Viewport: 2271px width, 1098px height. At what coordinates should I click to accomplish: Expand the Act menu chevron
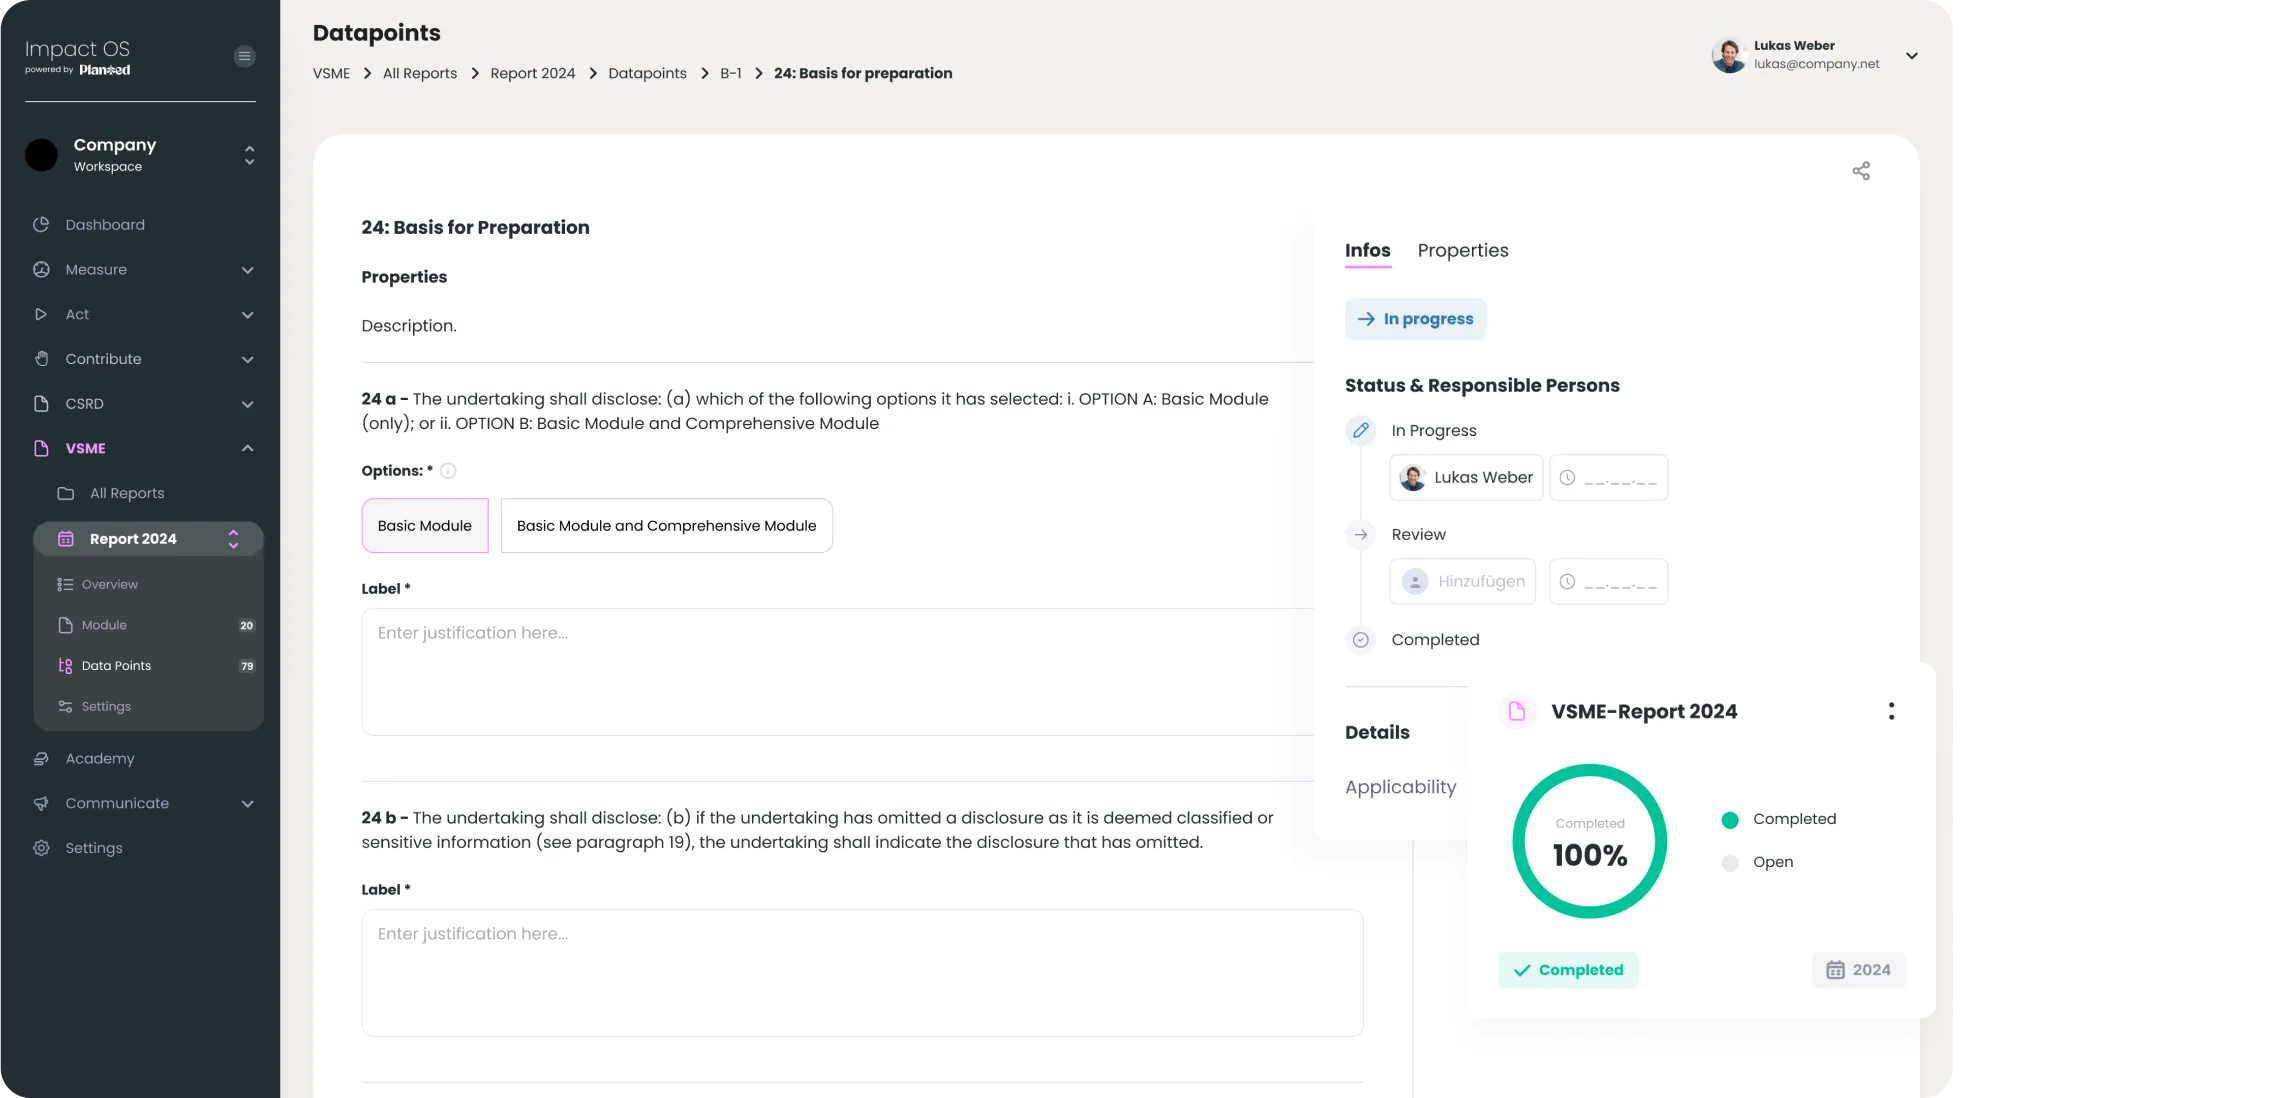pos(247,315)
